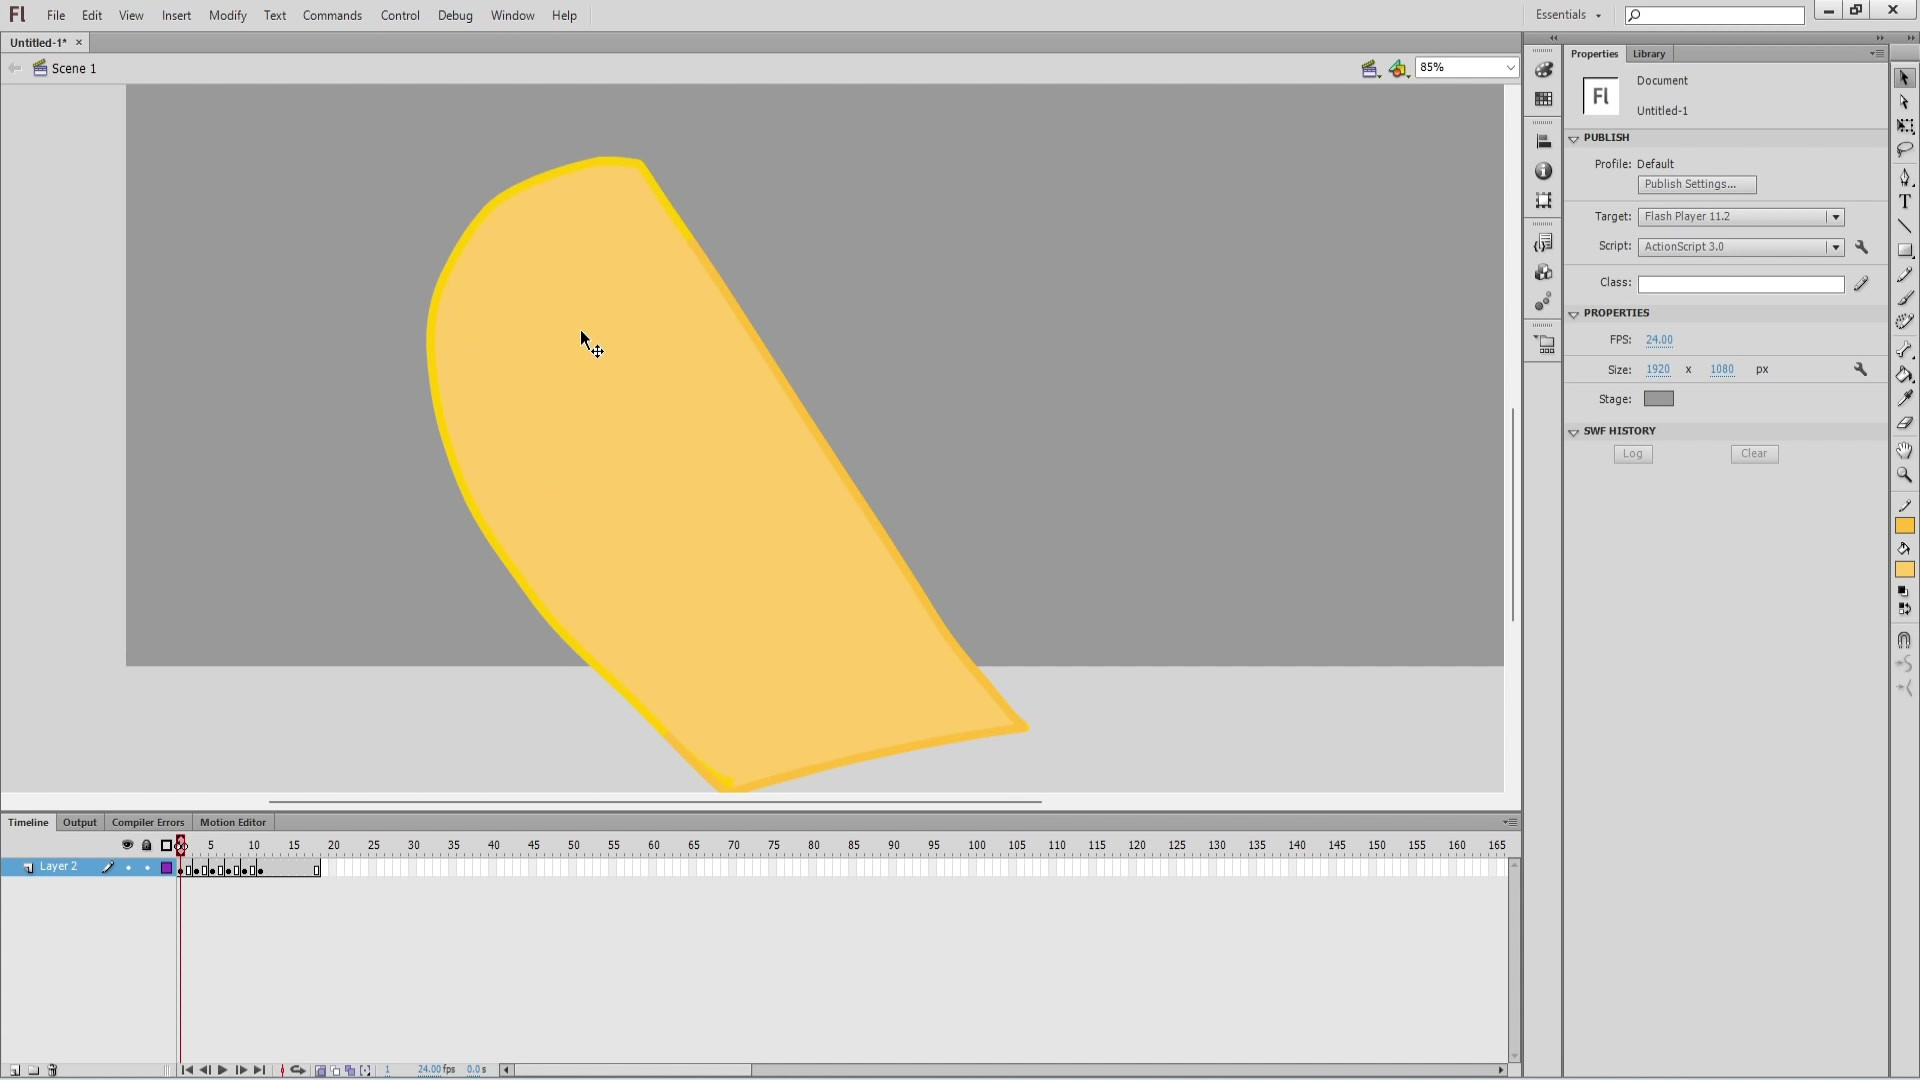Collapse the PROPERTIES section
Viewport: 1920px width, 1080px height.
pos(1574,314)
